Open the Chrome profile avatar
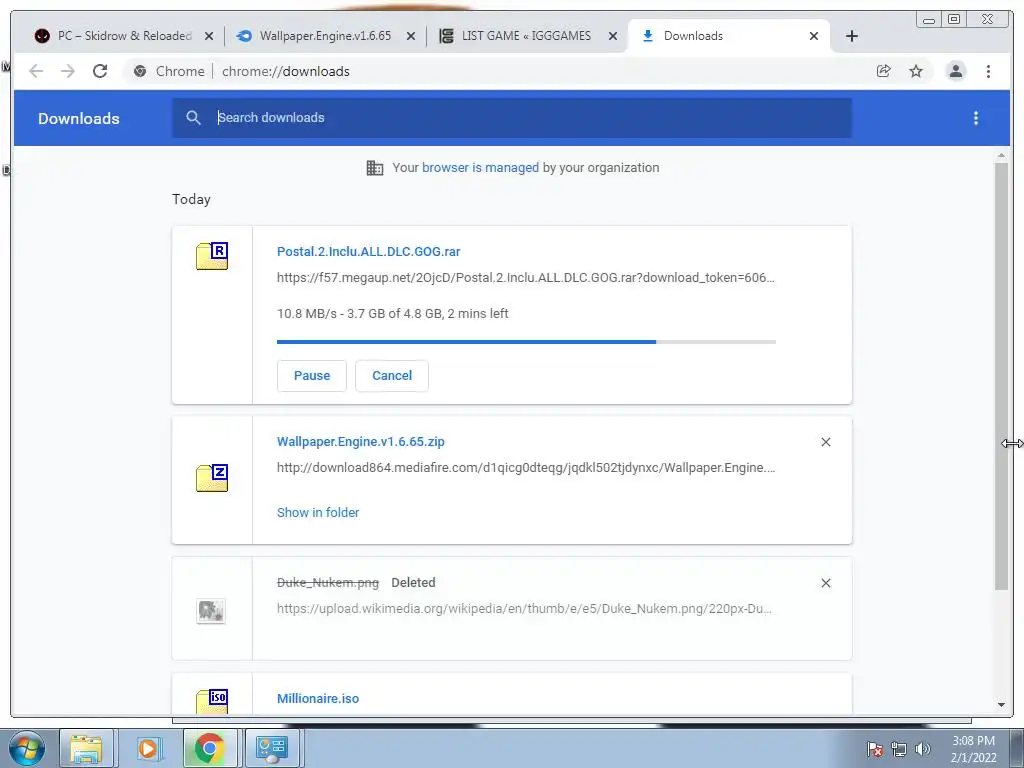Viewport: 1024px width, 768px height. tap(955, 71)
